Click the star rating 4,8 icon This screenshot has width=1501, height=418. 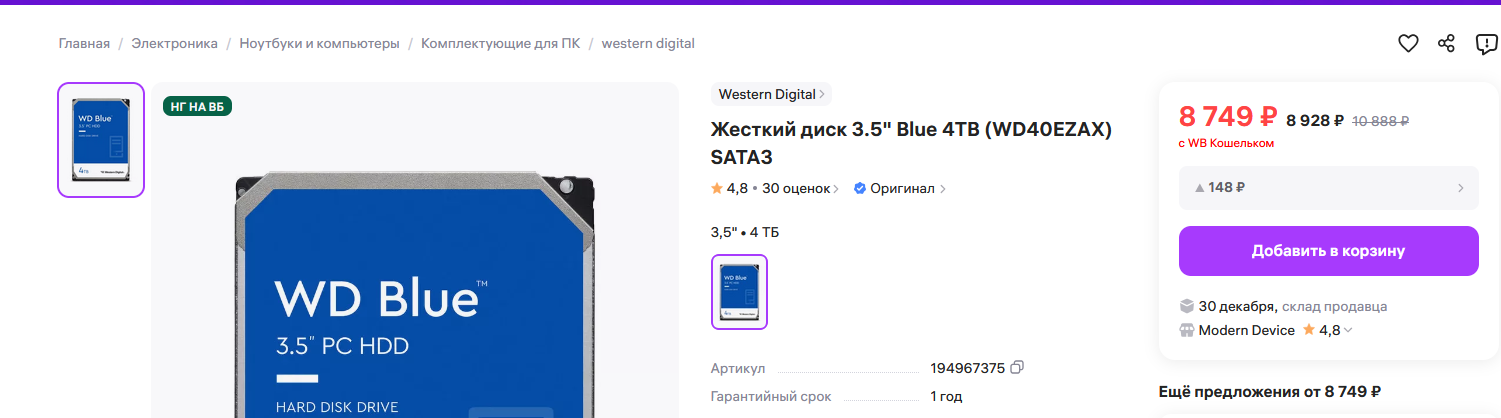click(717, 188)
